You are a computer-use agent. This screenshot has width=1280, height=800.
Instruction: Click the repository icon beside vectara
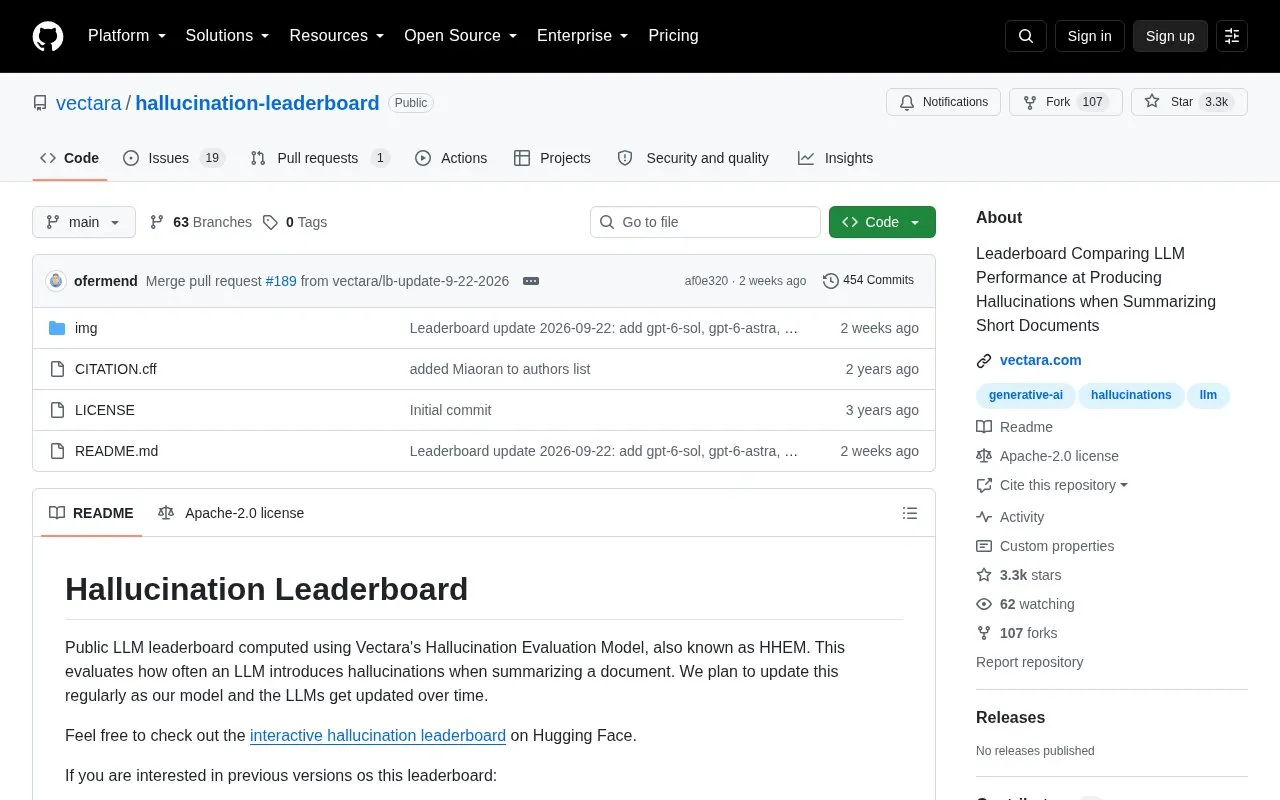click(x=40, y=103)
